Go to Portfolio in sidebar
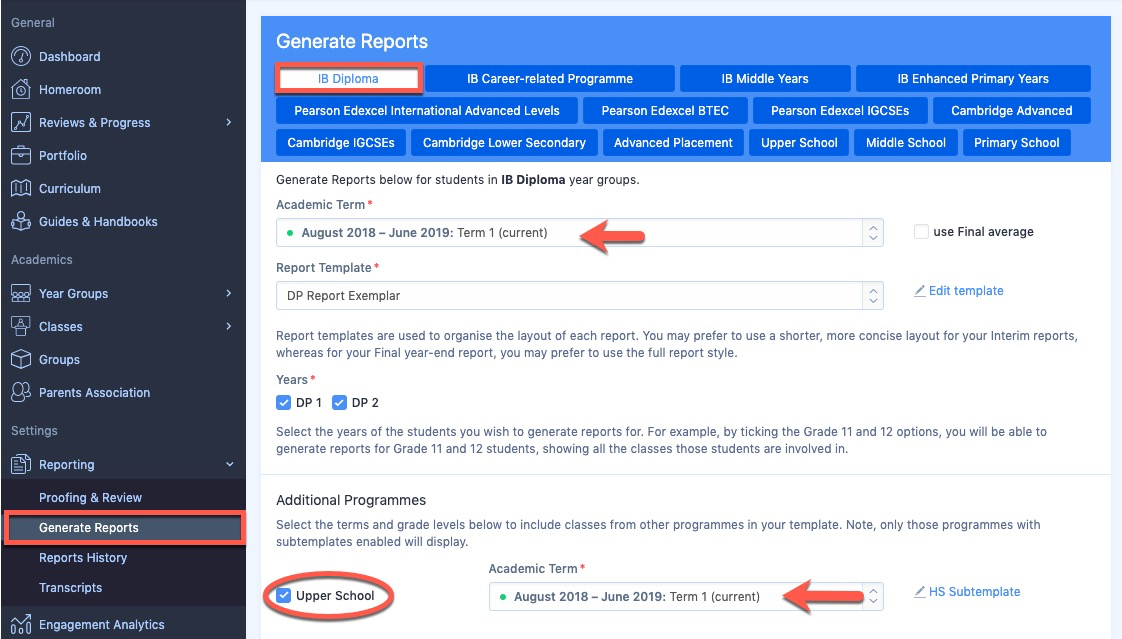The image size is (1122, 639). coord(62,155)
